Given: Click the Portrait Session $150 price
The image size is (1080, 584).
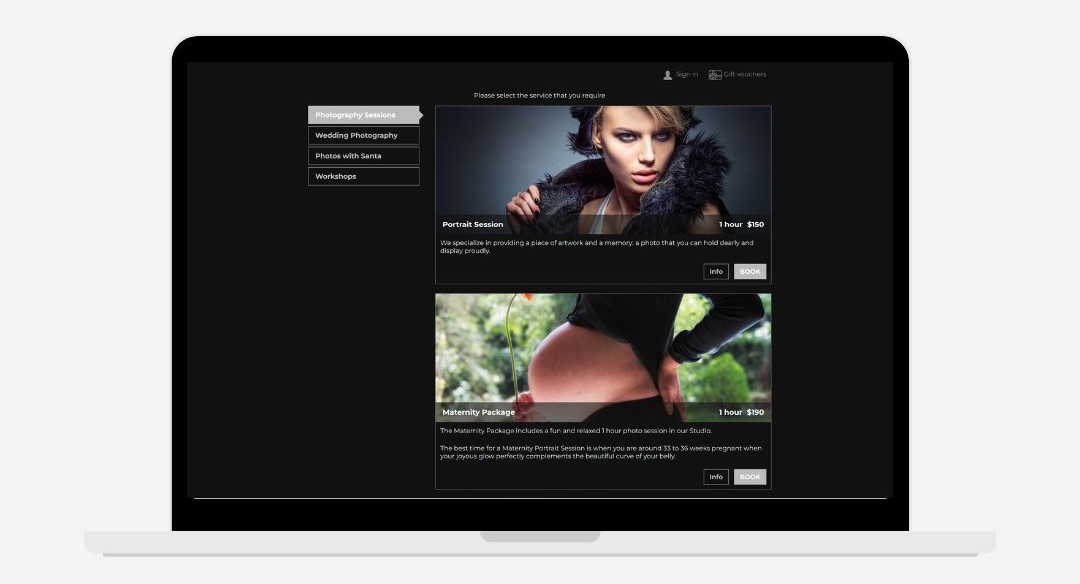Looking at the screenshot, I should pyautogui.click(x=755, y=225).
